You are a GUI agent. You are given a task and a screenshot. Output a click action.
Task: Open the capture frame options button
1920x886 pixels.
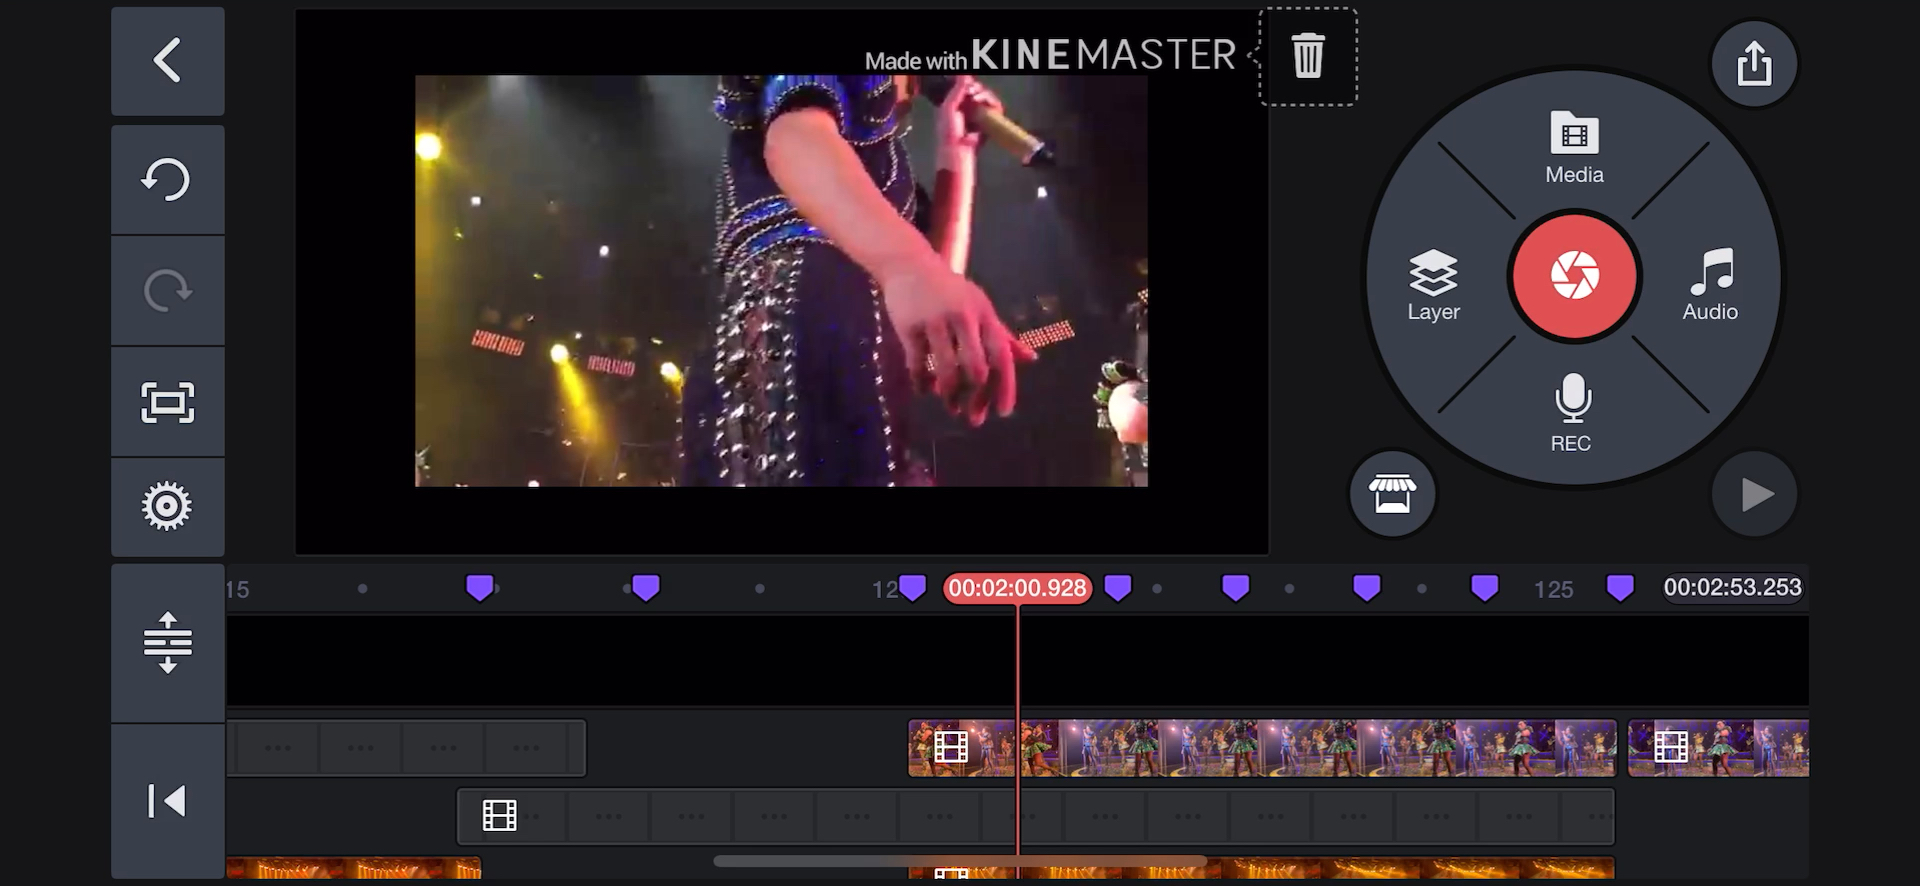[167, 402]
